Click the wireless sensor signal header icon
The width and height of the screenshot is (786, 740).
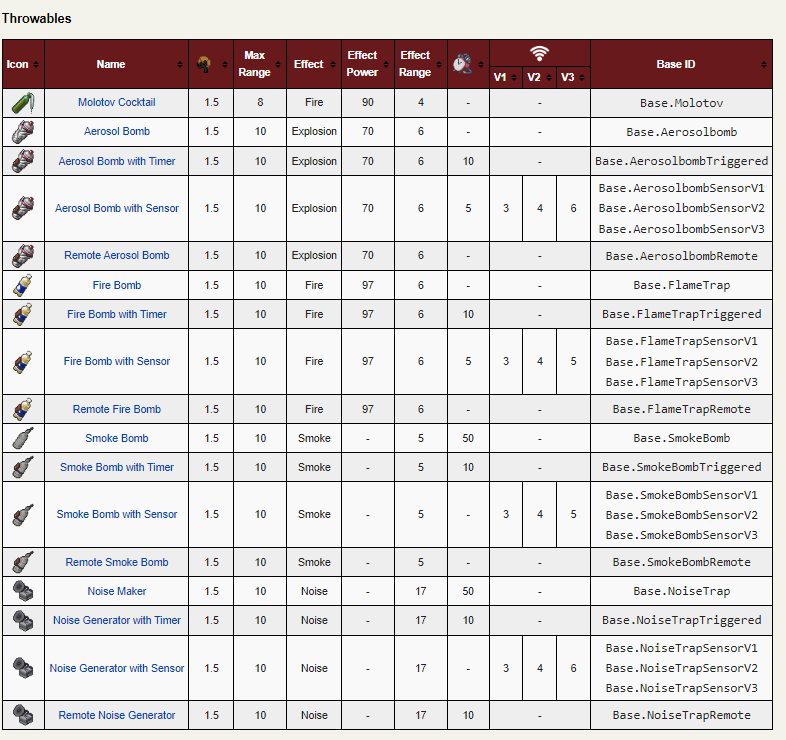click(539, 53)
